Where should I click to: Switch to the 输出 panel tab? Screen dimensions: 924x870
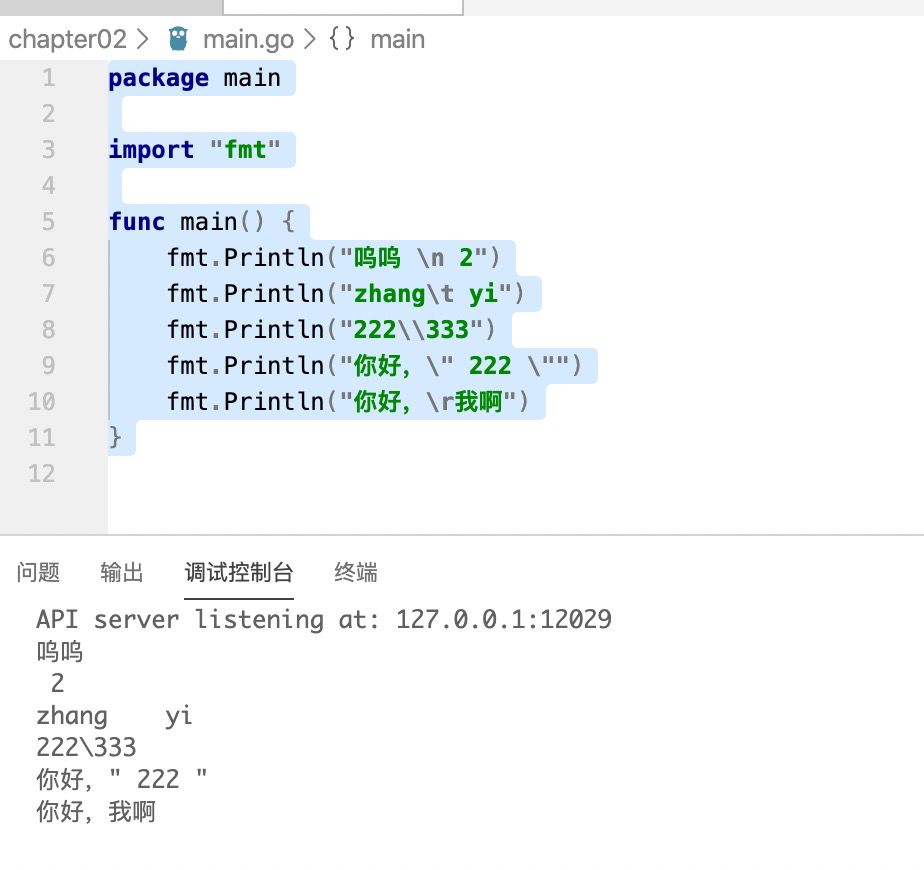122,572
